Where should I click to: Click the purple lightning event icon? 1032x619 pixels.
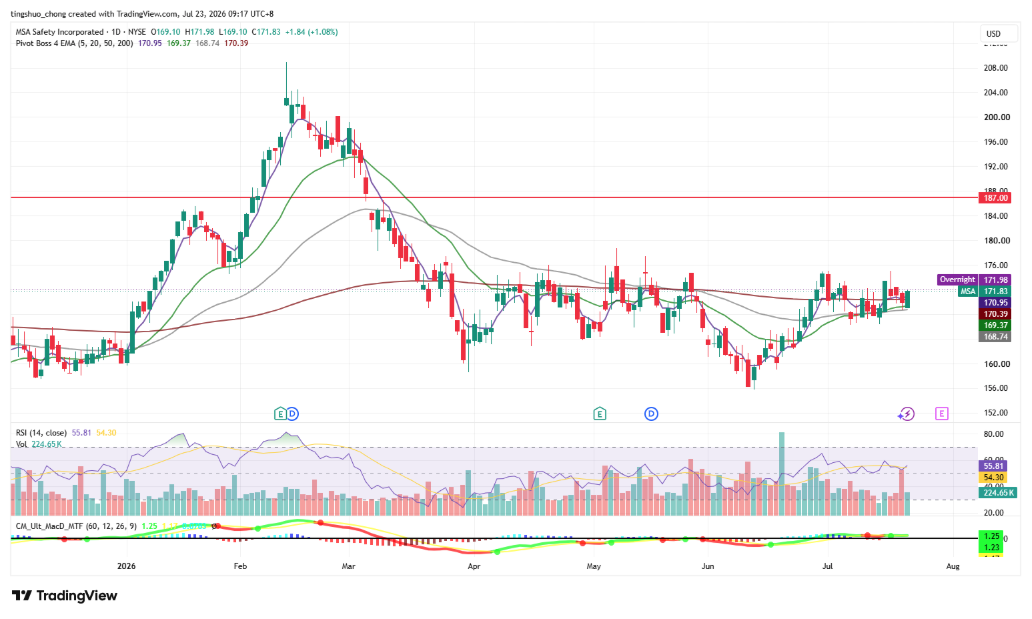(907, 414)
